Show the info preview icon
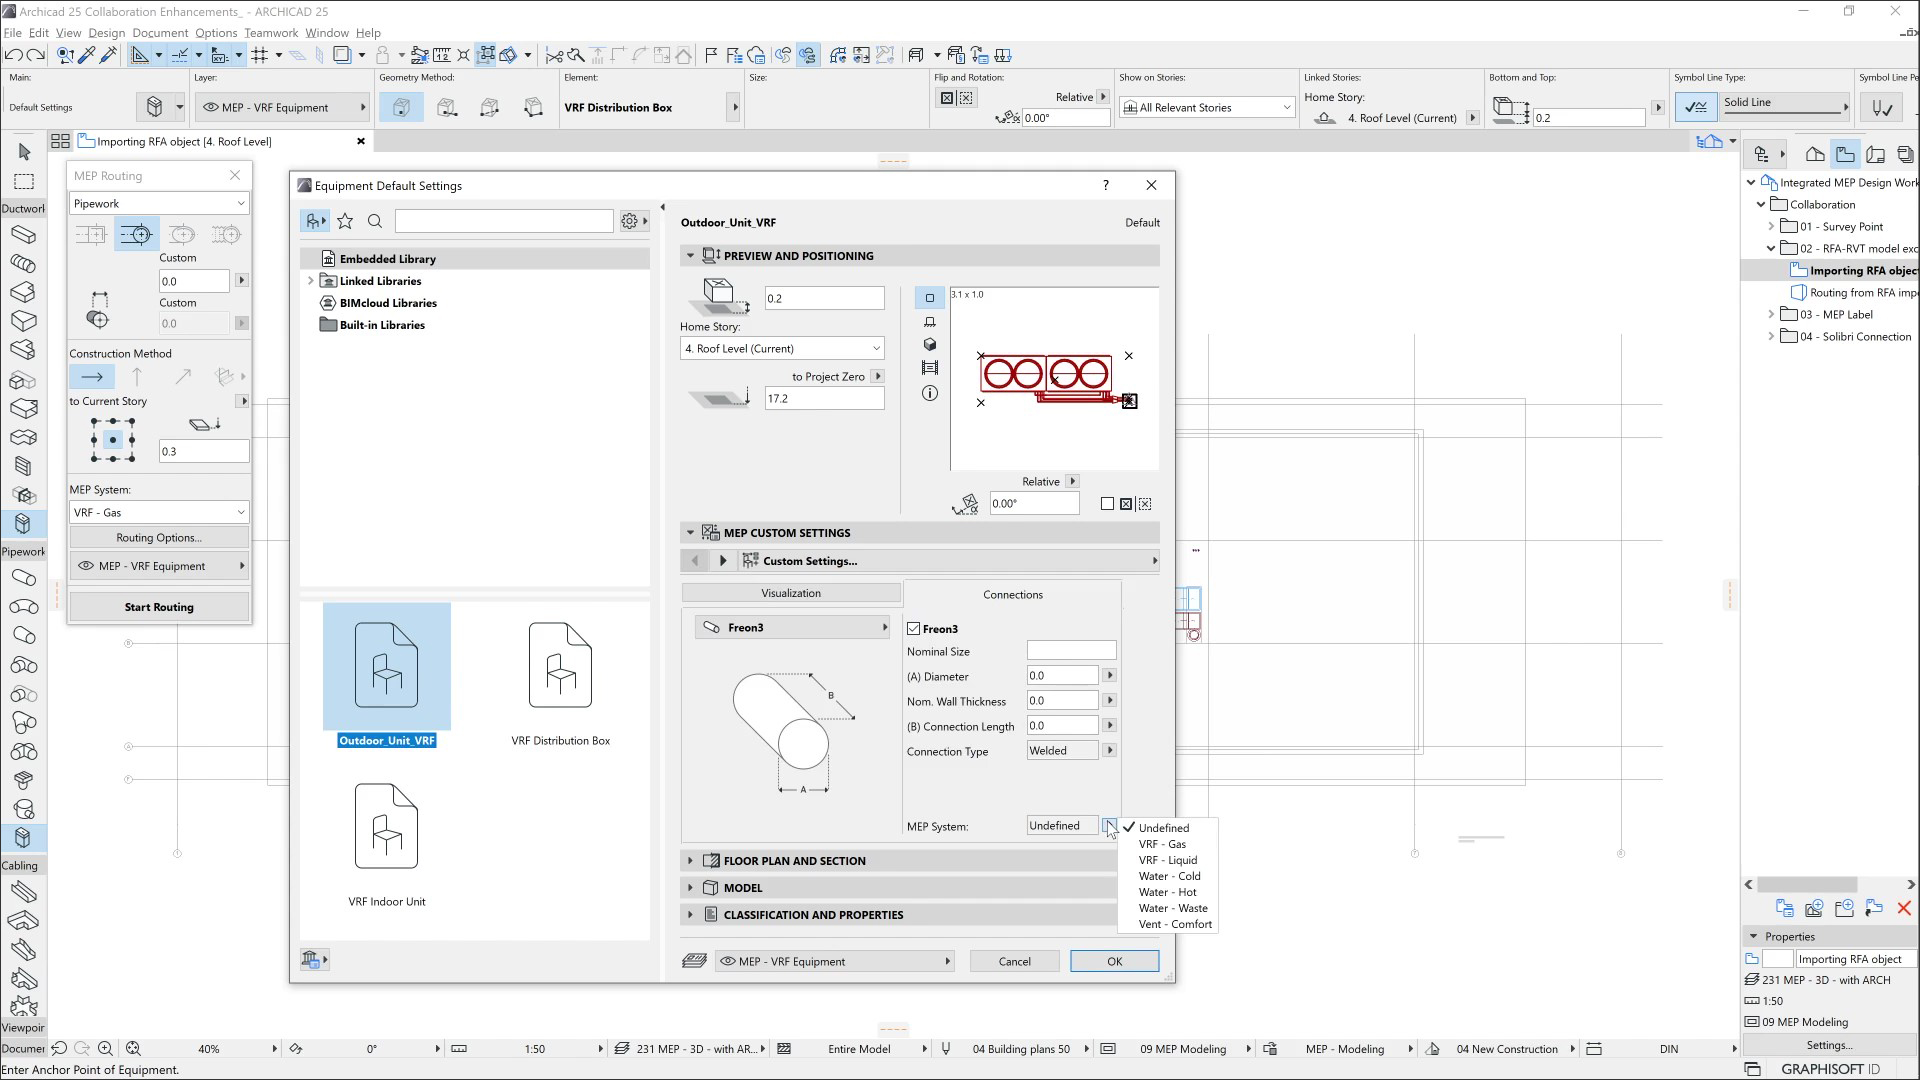 coord(930,393)
